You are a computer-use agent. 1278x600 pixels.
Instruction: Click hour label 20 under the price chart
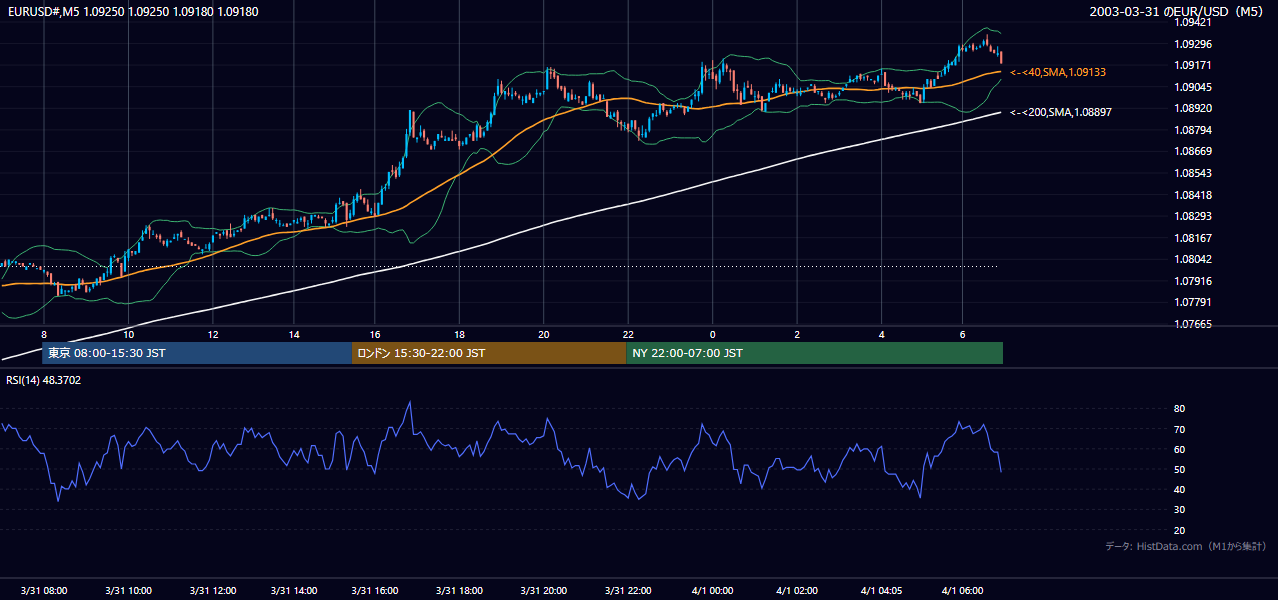click(543, 334)
